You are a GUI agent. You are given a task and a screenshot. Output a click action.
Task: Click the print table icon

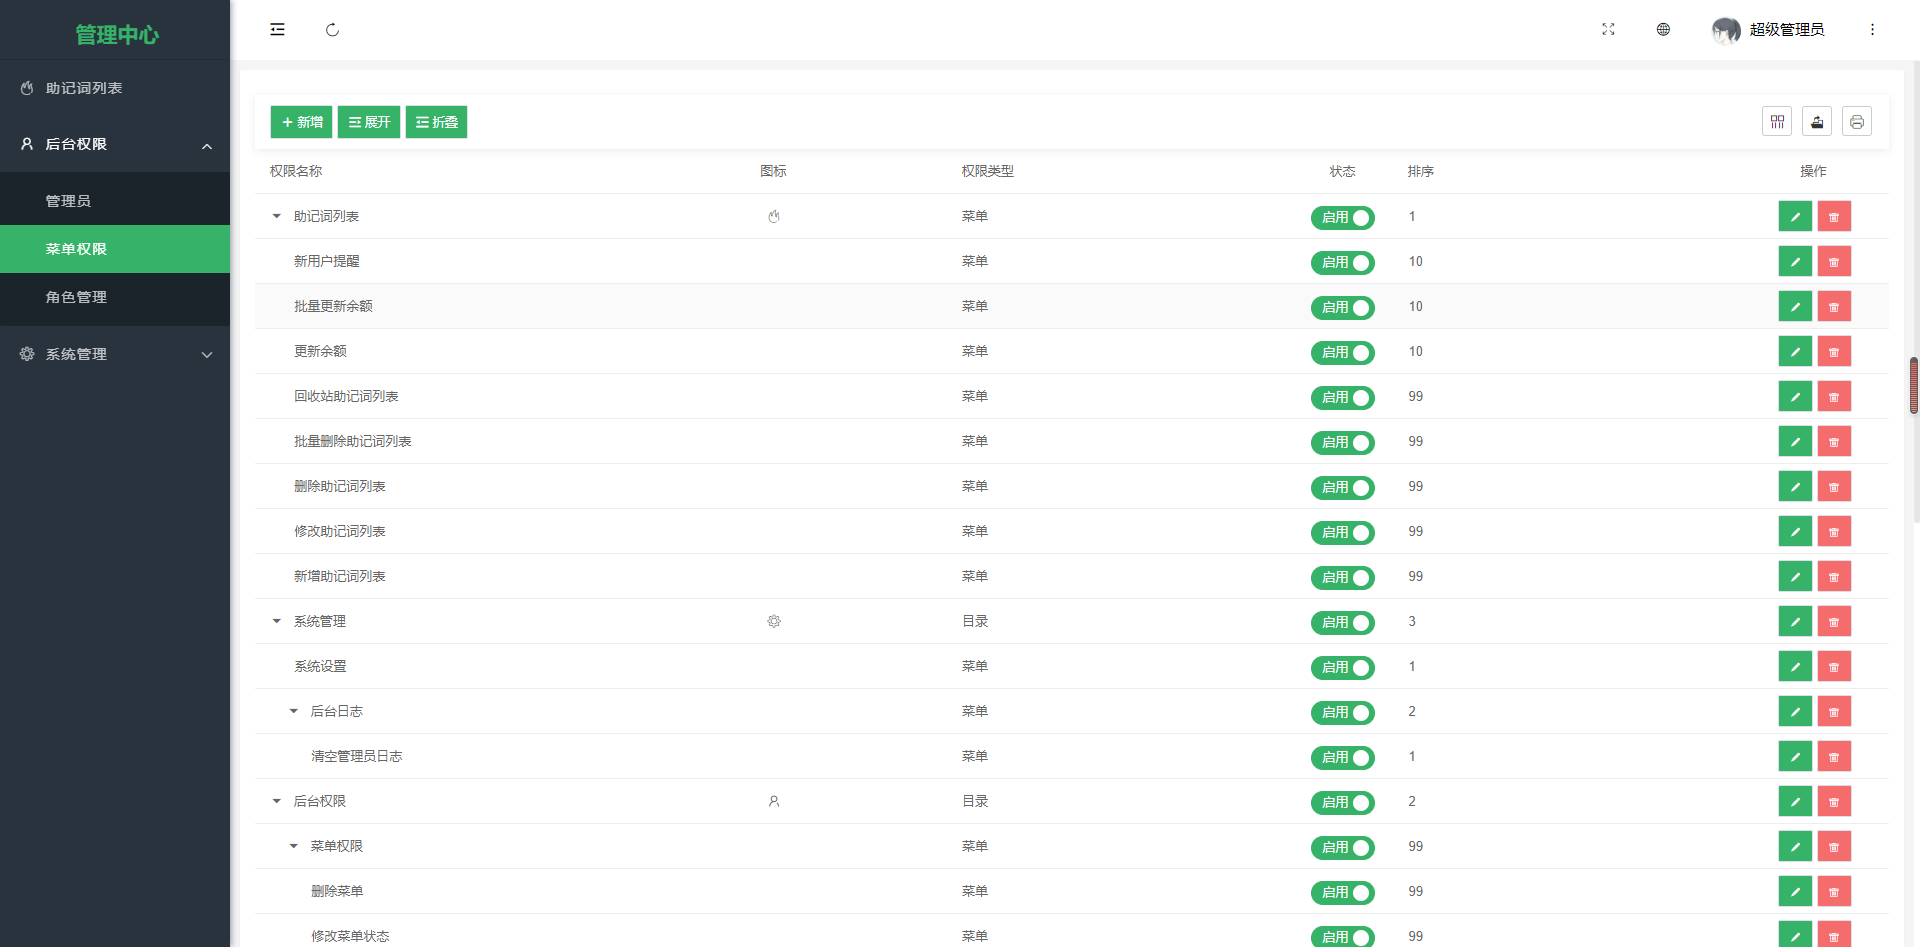[1857, 122]
